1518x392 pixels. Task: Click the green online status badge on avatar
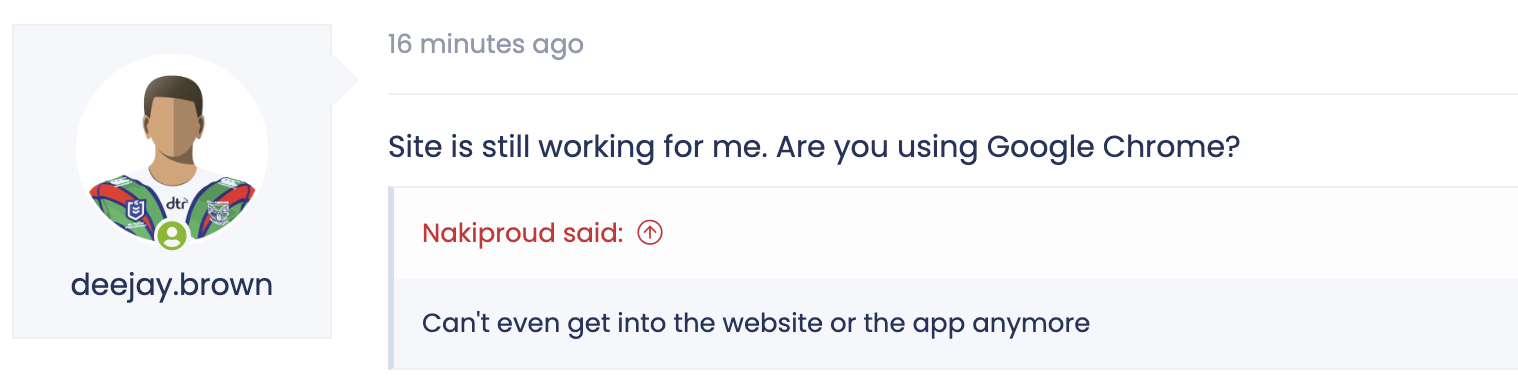172,235
